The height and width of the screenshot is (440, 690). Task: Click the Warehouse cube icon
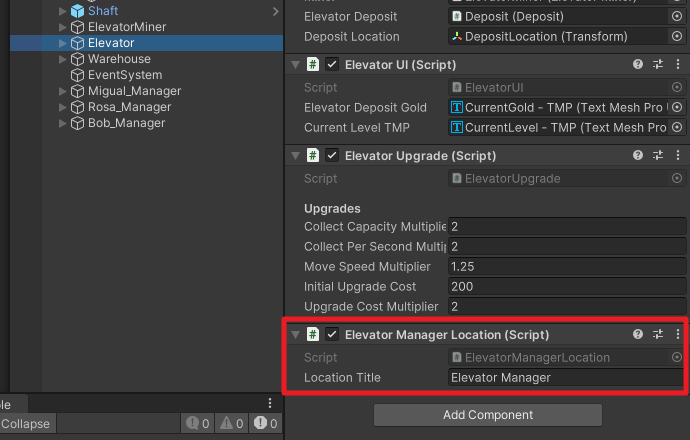(x=77, y=59)
